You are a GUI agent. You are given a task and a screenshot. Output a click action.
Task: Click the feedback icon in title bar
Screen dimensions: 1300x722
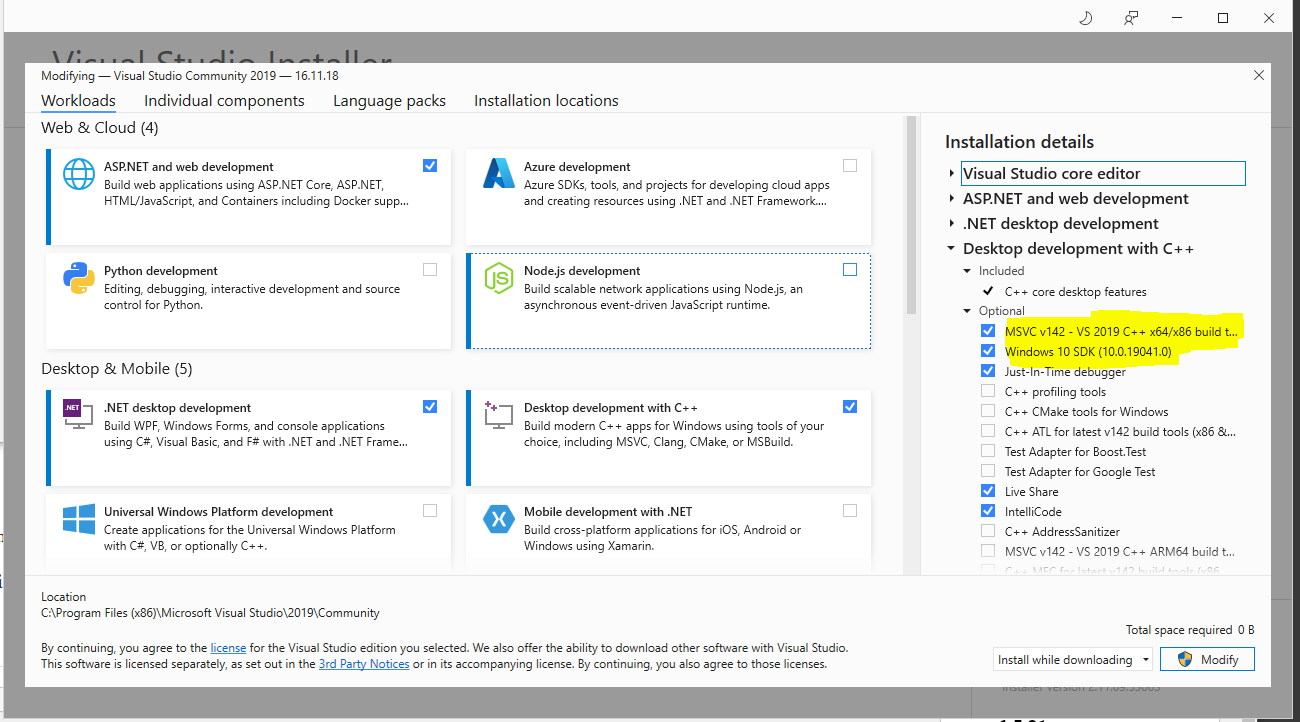1131,18
